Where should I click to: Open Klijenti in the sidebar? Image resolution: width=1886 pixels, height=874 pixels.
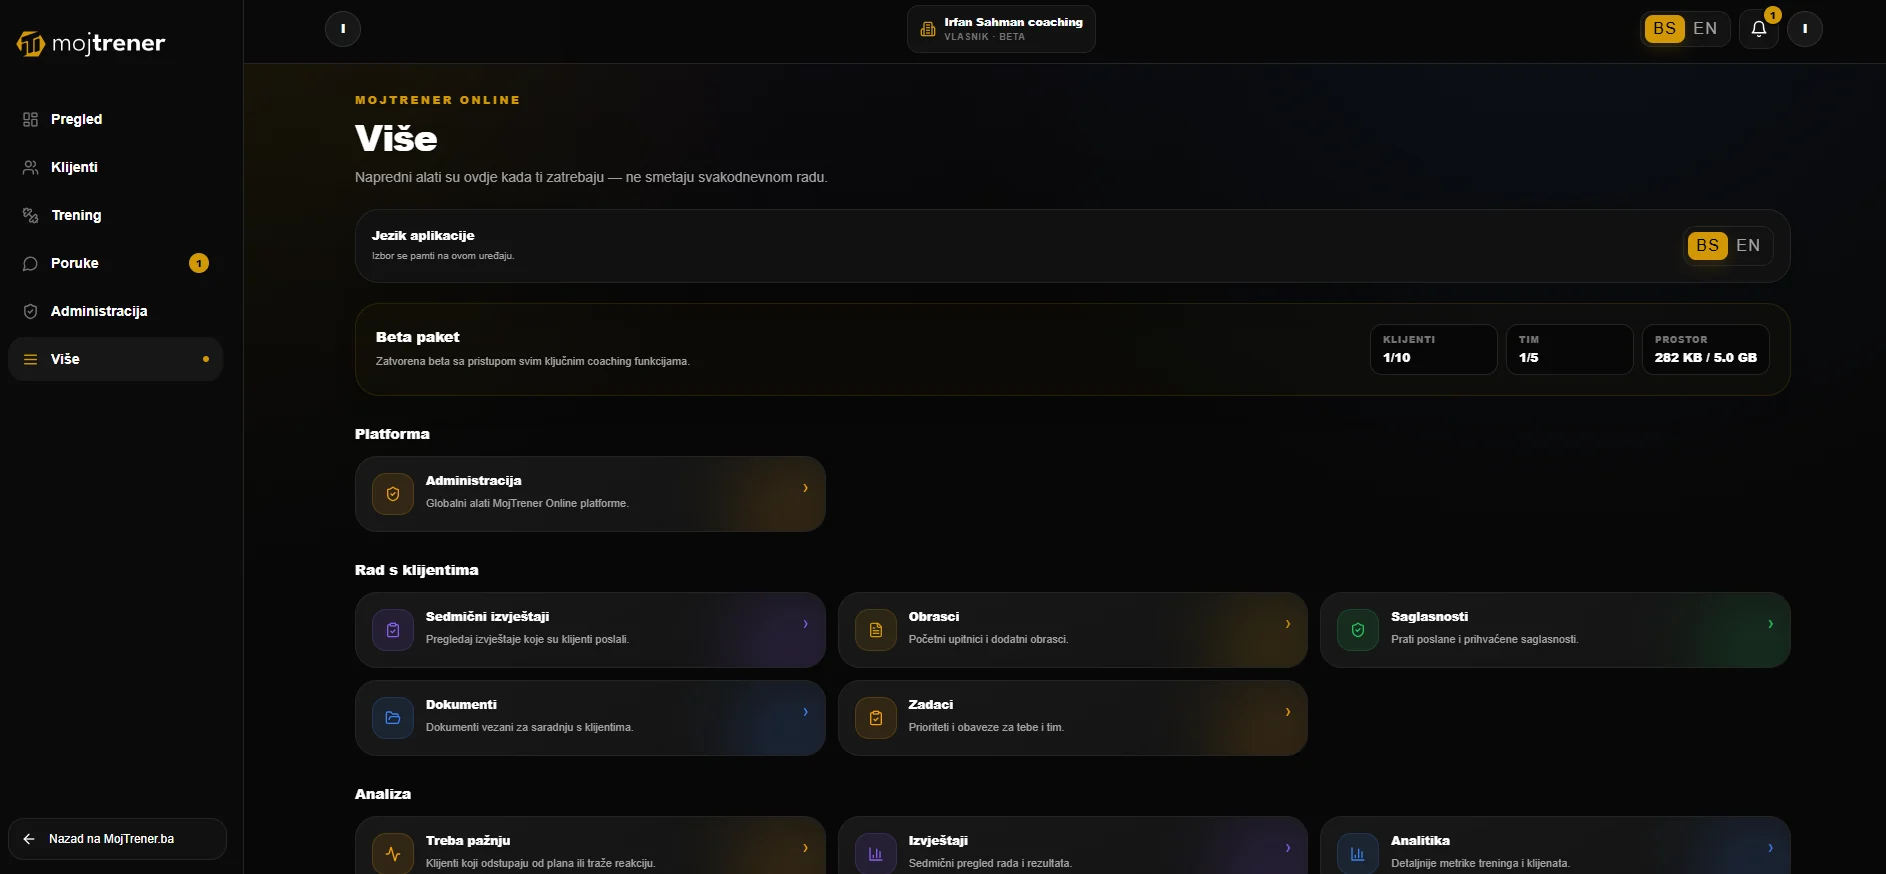pos(115,167)
